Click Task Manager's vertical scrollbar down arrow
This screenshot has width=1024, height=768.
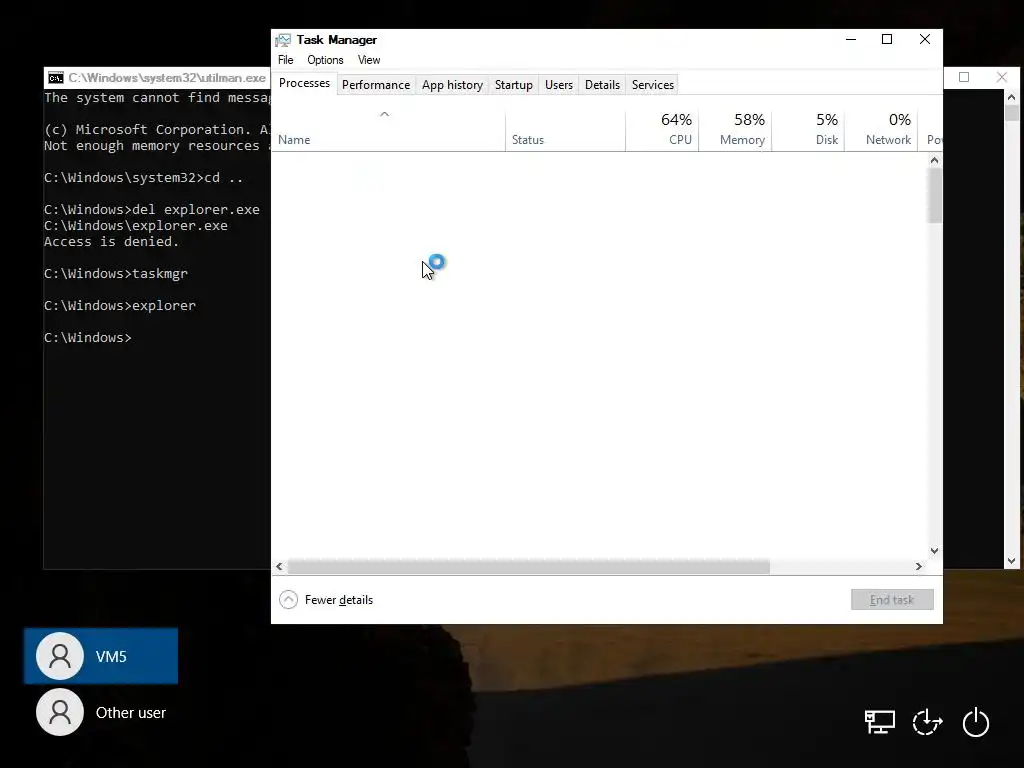point(935,551)
